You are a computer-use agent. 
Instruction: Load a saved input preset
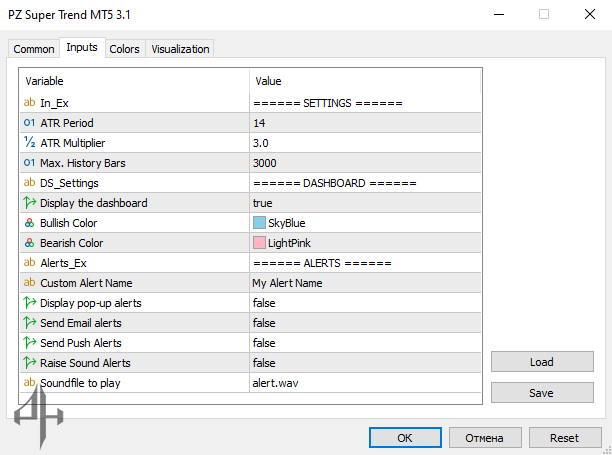(x=542, y=362)
